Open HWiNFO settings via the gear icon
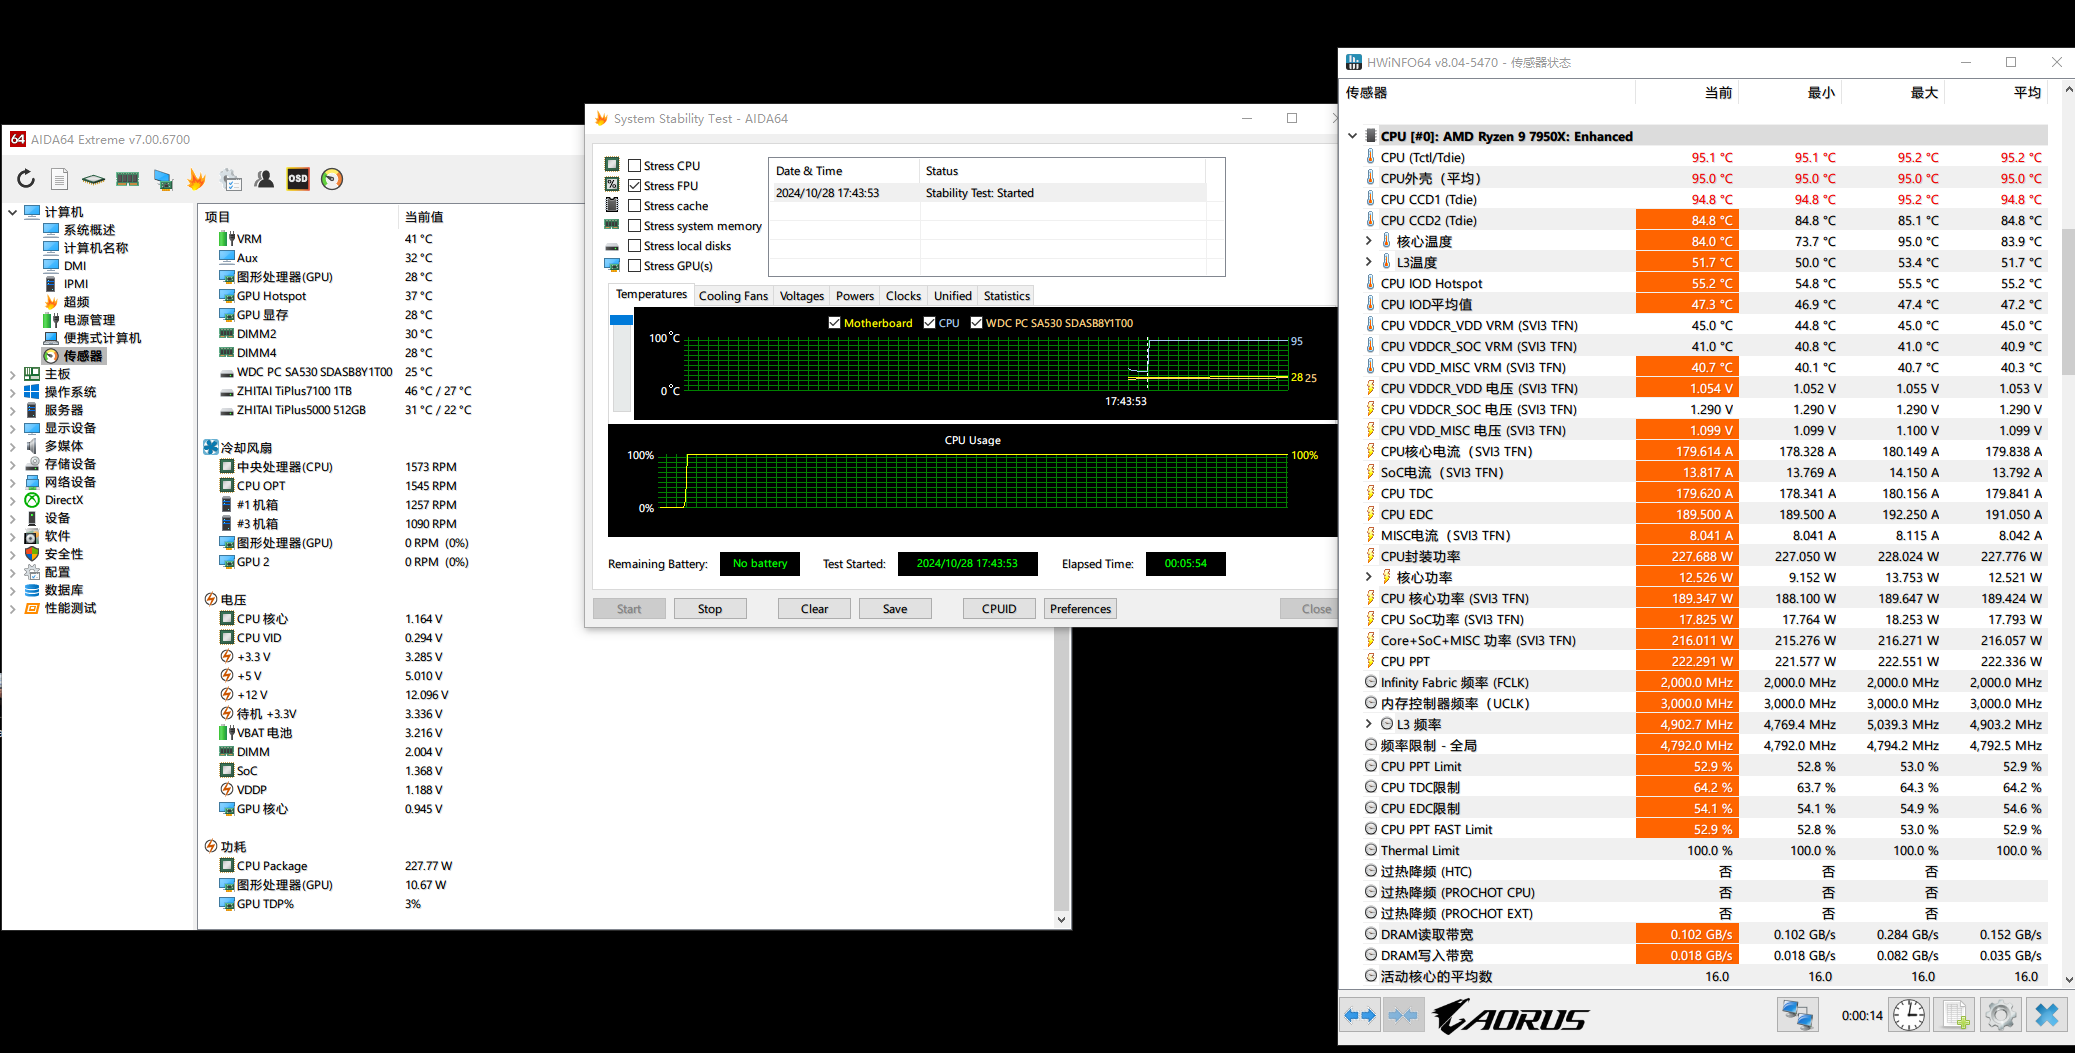The height and width of the screenshot is (1053, 2075). [2000, 1015]
